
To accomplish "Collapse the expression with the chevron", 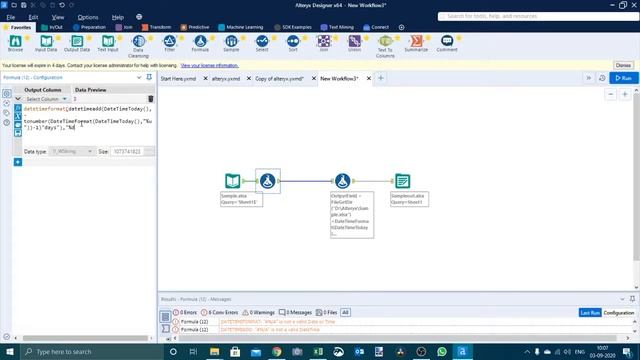I will pyautogui.click(x=18, y=99).
